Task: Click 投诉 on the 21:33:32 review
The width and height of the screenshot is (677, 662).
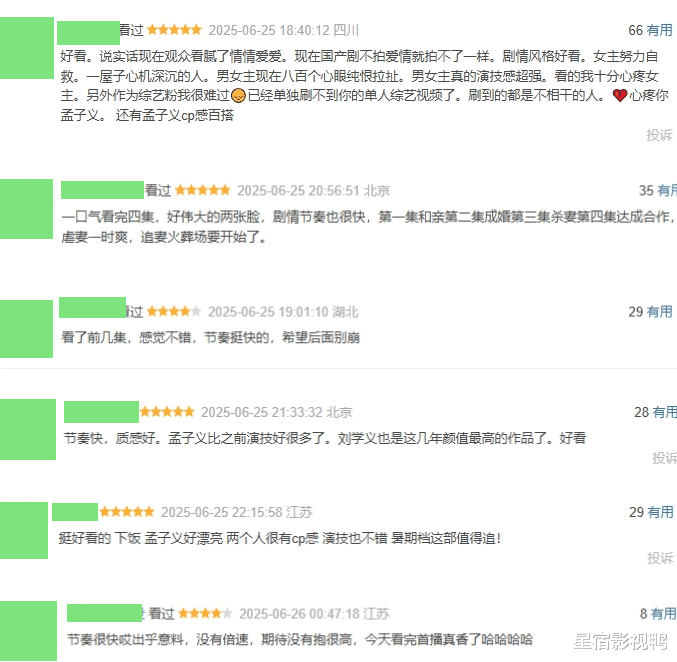Action: [664, 458]
